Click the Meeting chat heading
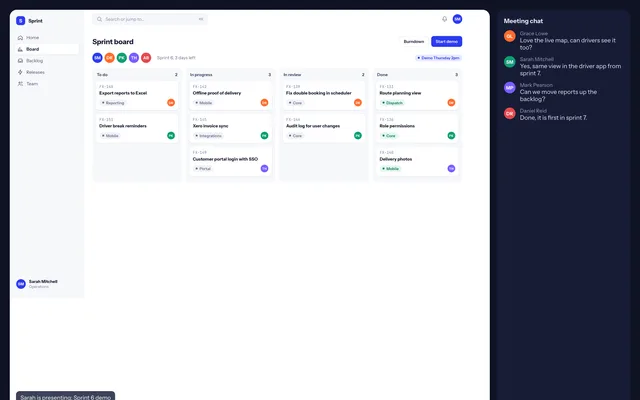Viewport: 640px width, 400px height. pos(523,21)
